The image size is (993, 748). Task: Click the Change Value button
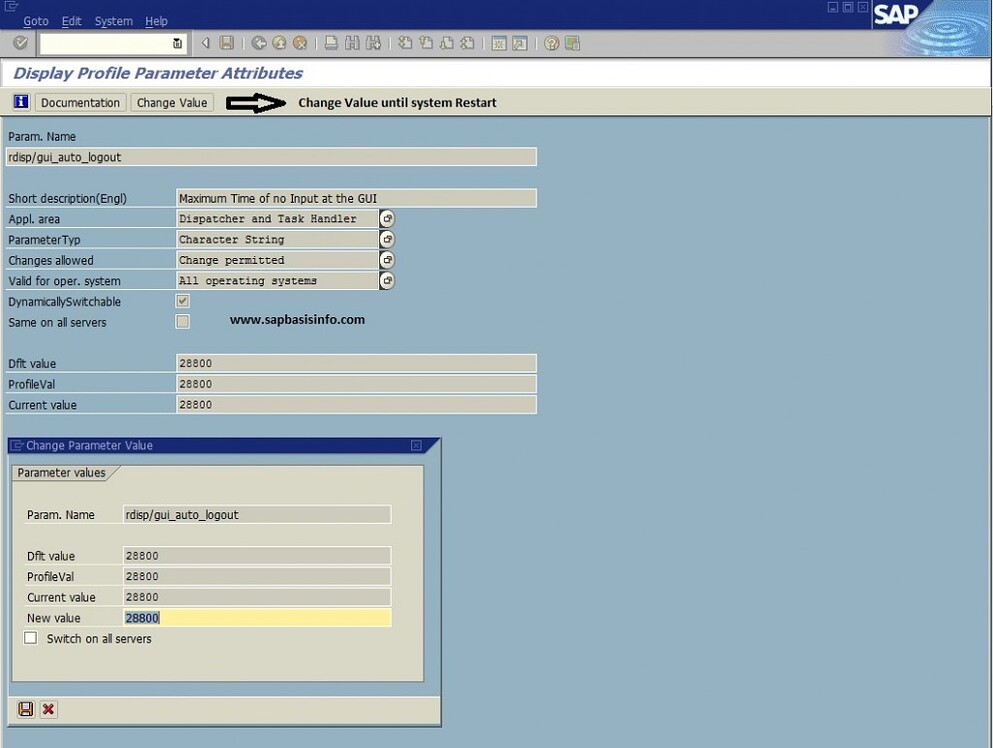tap(172, 102)
